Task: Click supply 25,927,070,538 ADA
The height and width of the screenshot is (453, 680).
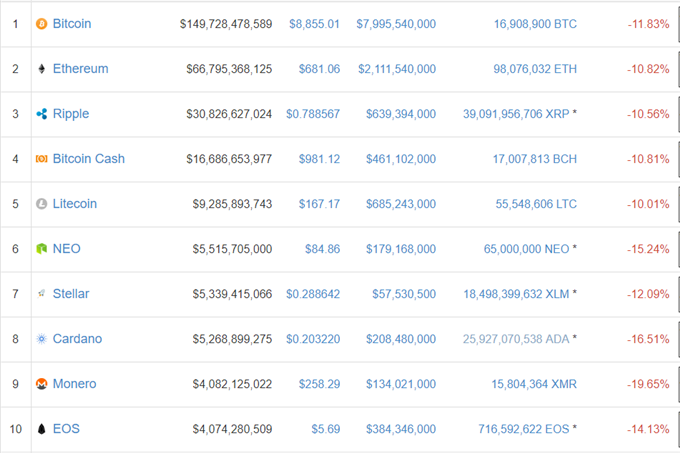Action: (x=516, y=339)
